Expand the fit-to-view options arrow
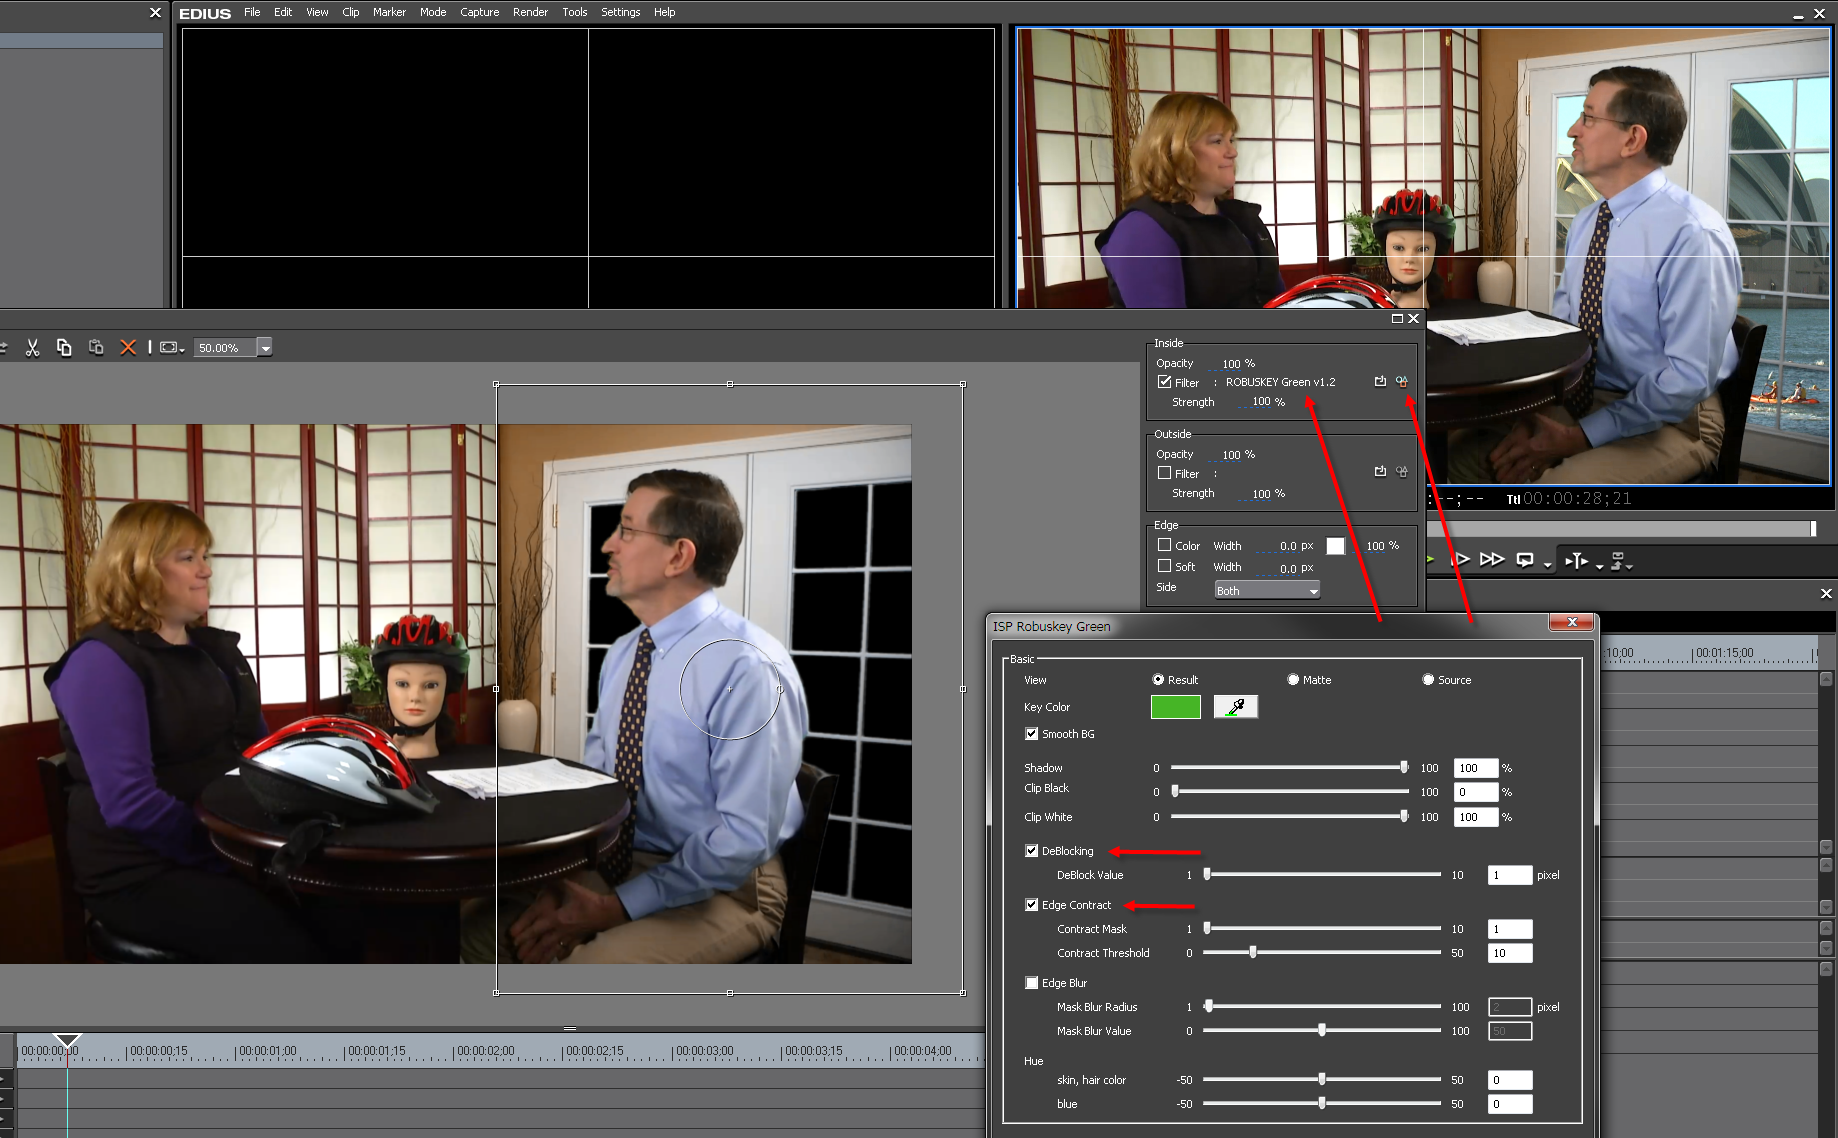The width and height of the screenshot is (1838, 1138). tap(182, 349)
